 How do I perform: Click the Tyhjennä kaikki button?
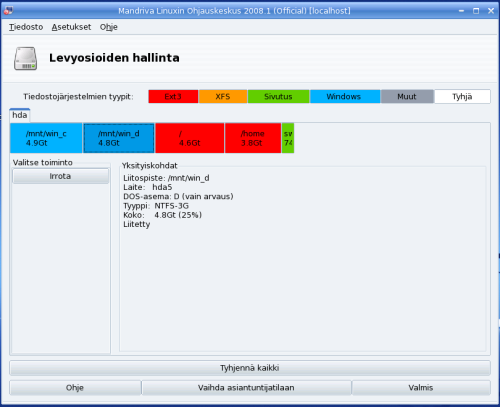250,368
